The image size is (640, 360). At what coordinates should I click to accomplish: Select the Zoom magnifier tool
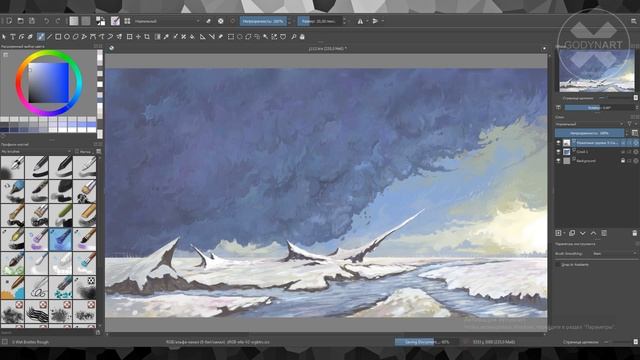click(293, 37)
